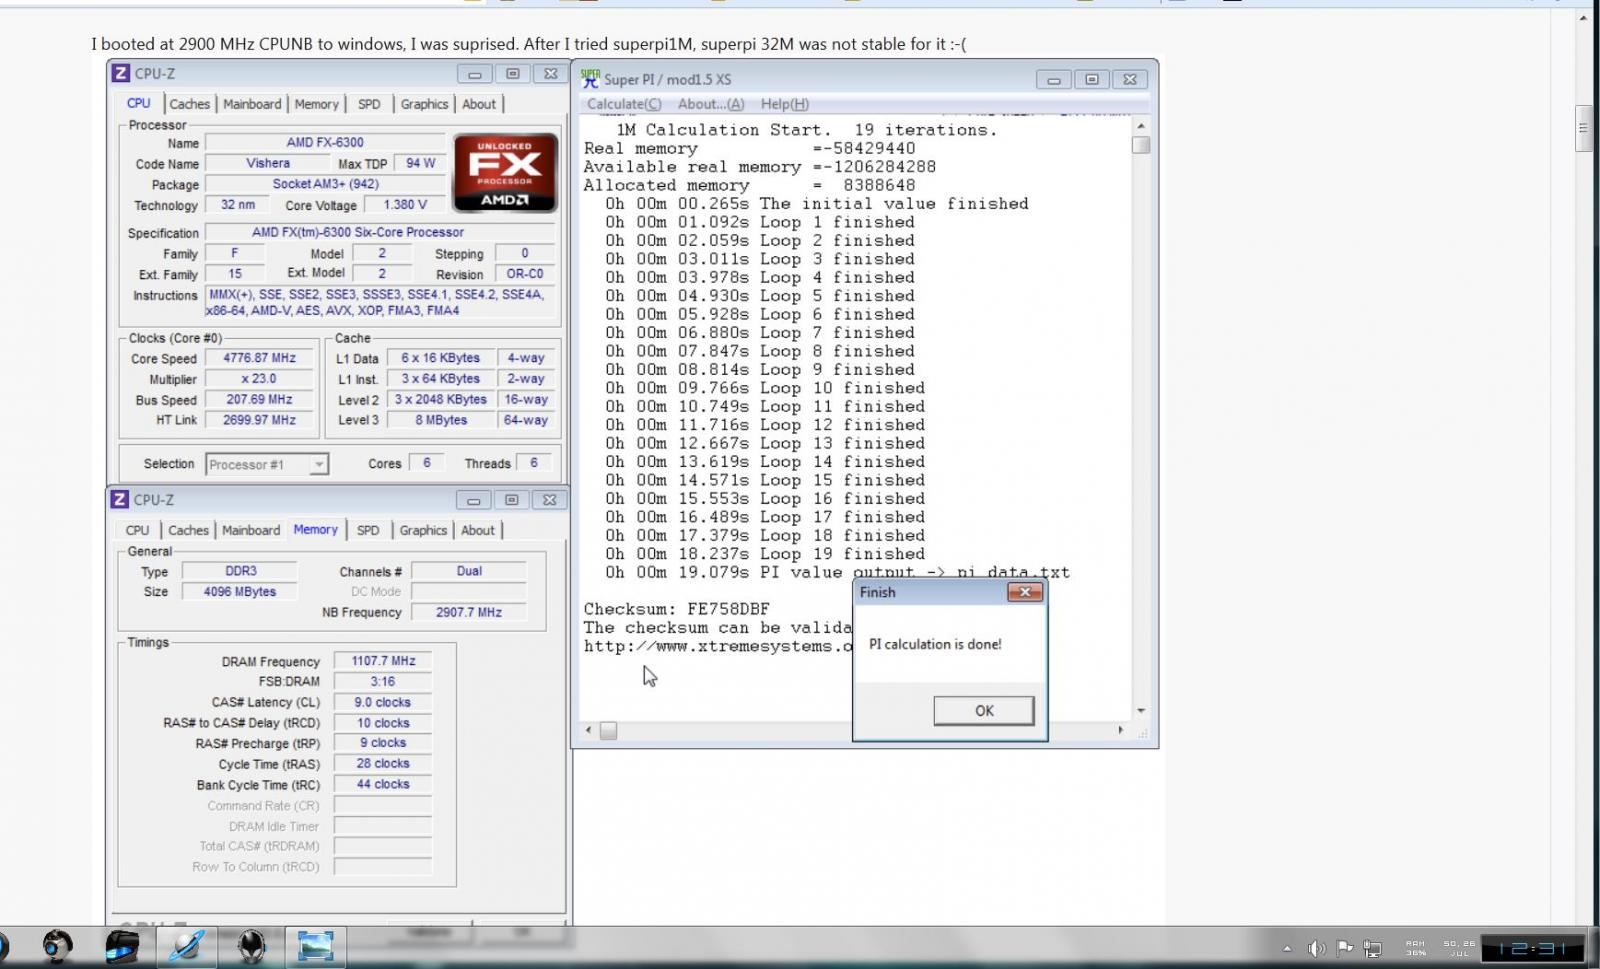Open Graphics tab in top CPU-Z window
This screenshot has width=1600, height=969.
[424, 104]
